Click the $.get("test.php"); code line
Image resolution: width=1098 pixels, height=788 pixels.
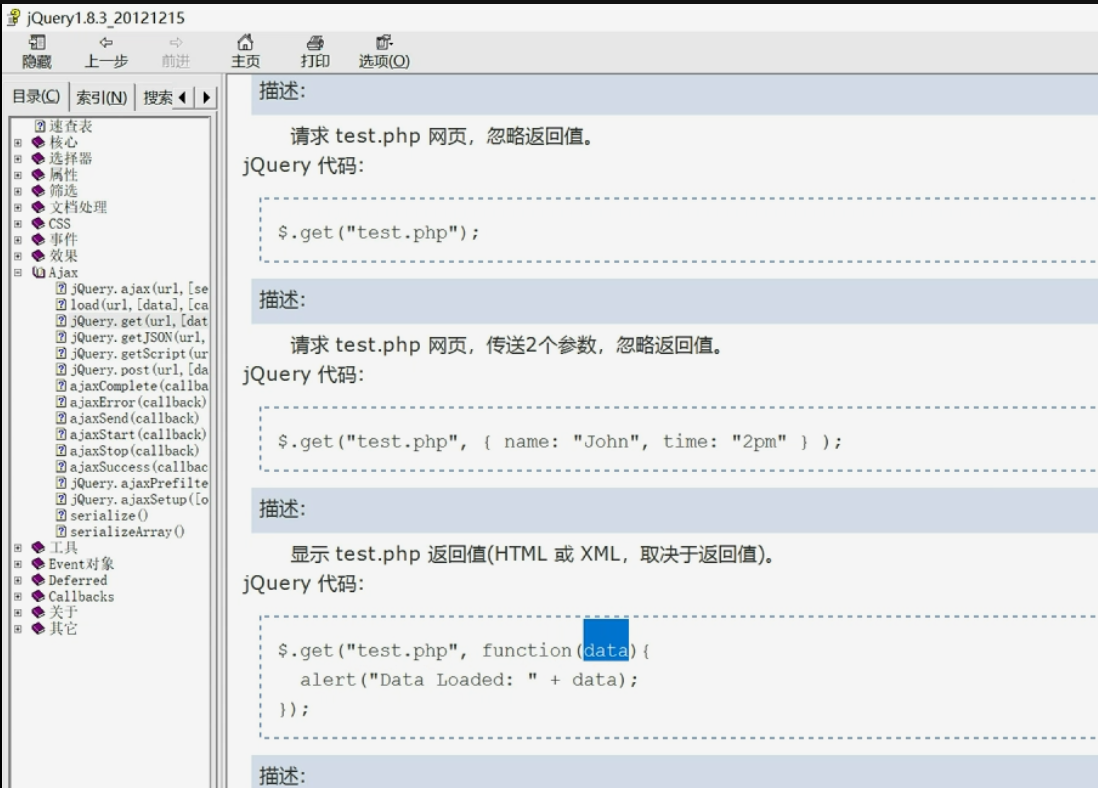[x=379, y=232]
